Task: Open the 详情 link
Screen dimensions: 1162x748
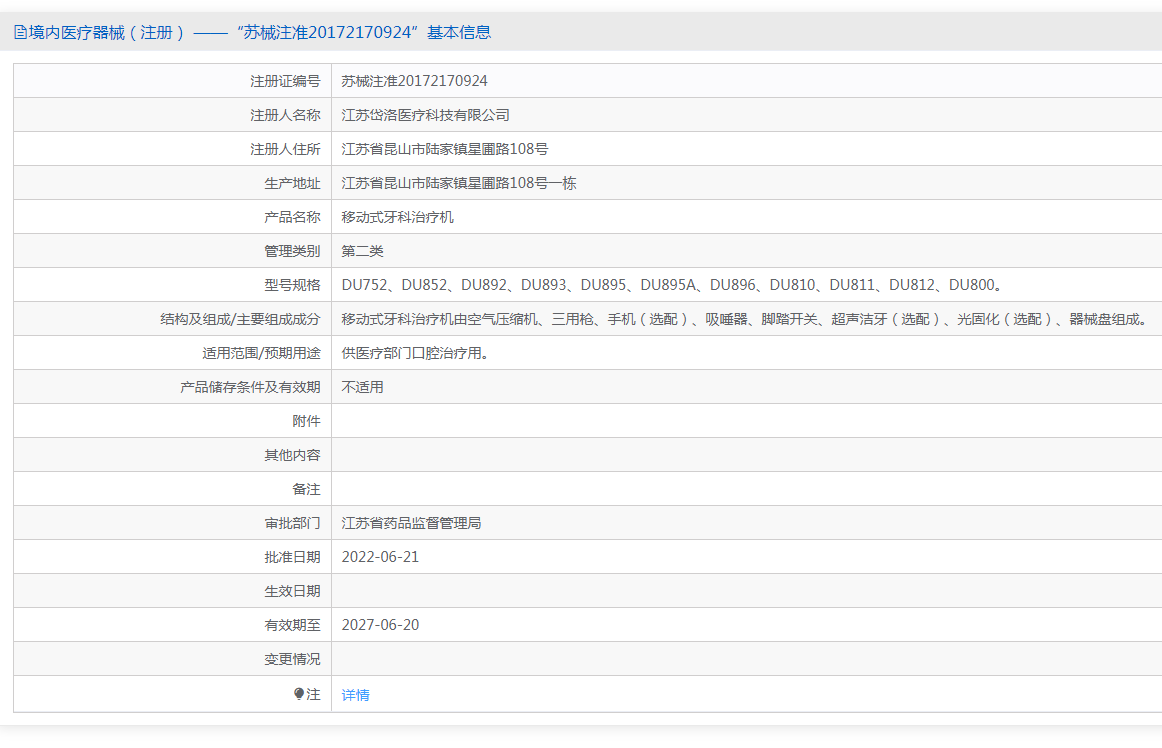Action: coord(356,695)
